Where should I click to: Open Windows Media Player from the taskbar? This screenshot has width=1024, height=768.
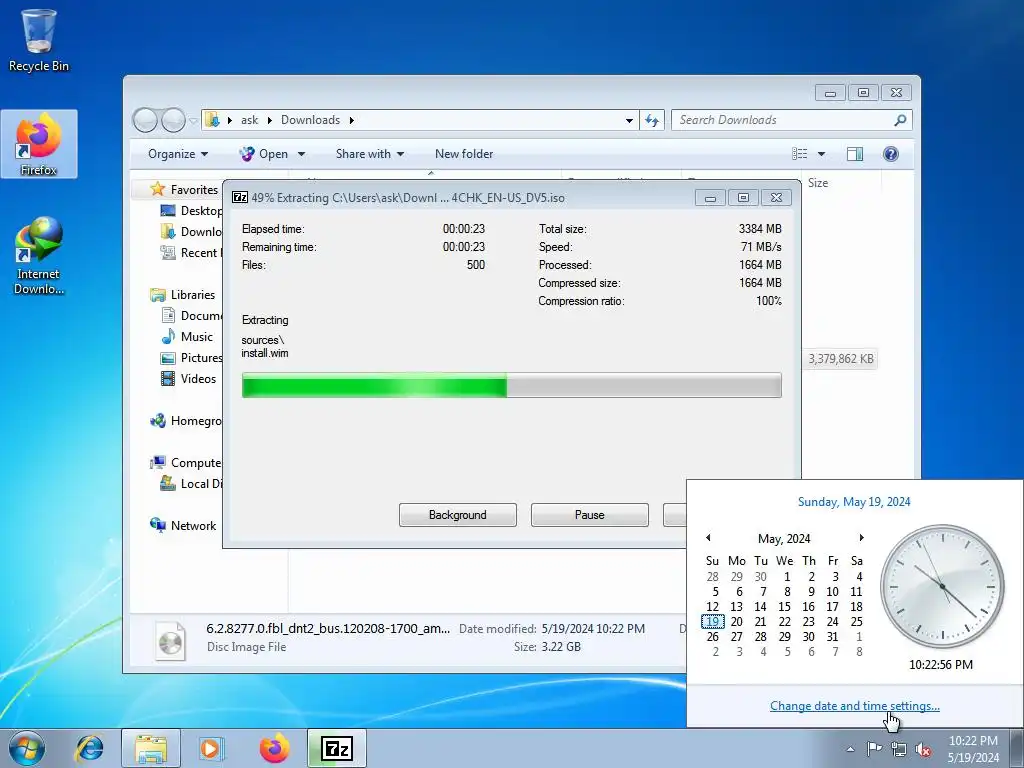[211, 748]
